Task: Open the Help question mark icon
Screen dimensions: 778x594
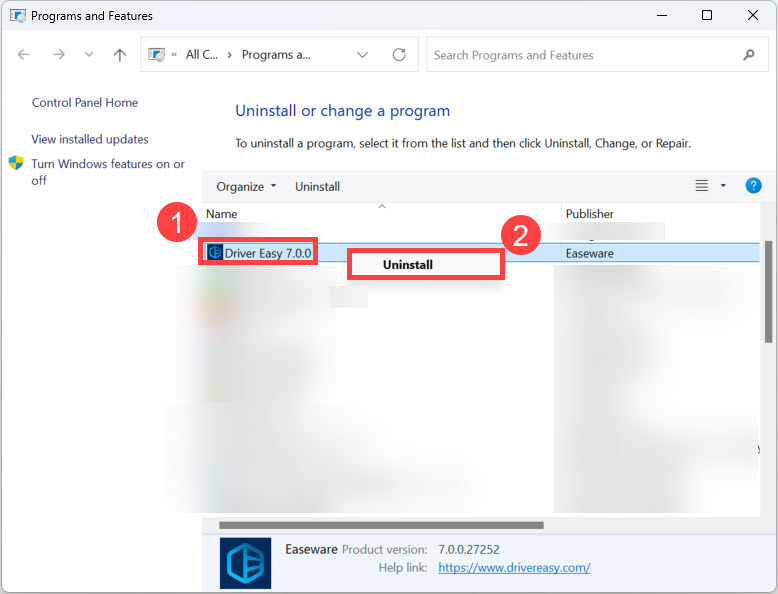Action: (x=753, y=186)
